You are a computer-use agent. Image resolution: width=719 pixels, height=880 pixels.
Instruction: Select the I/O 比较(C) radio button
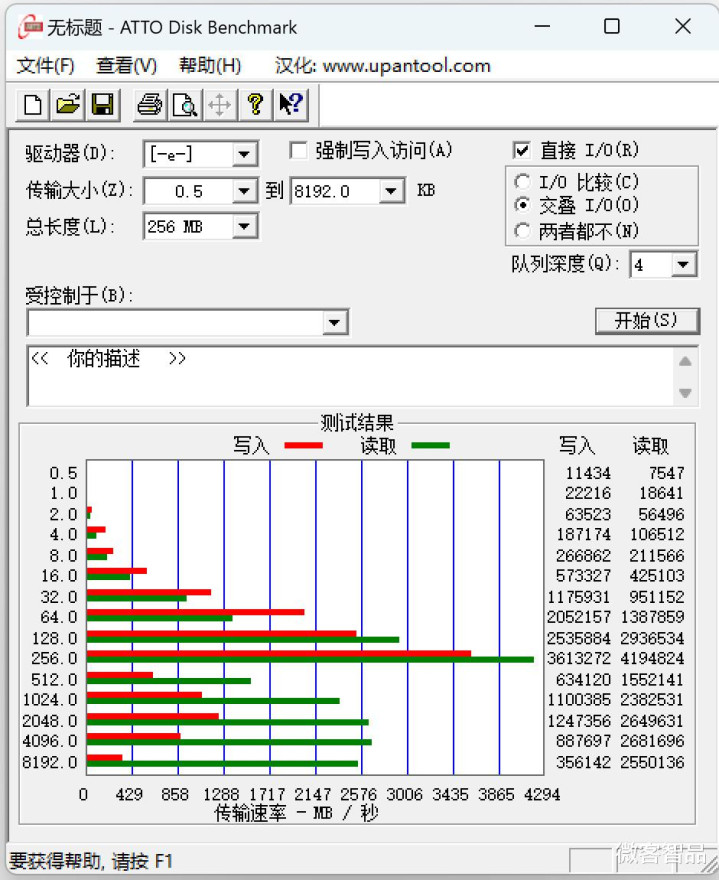tap(523, 181)
